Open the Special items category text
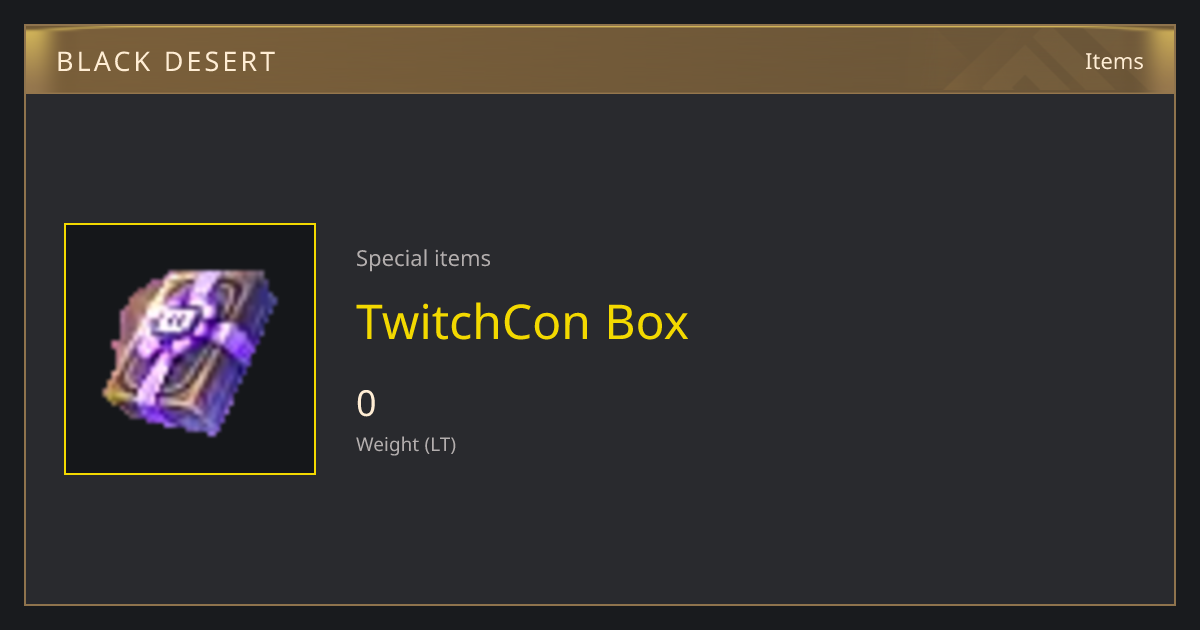 (423, 259)
